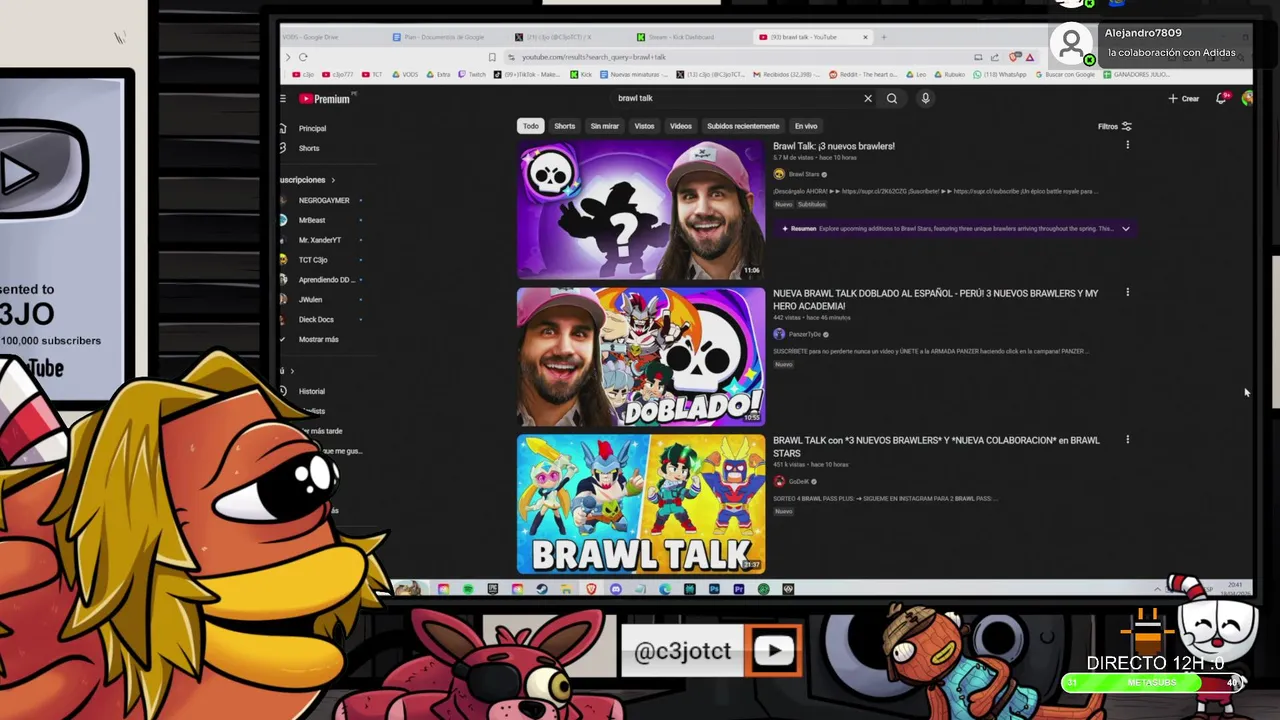Open the WhatsApp bookmark

1000,74
